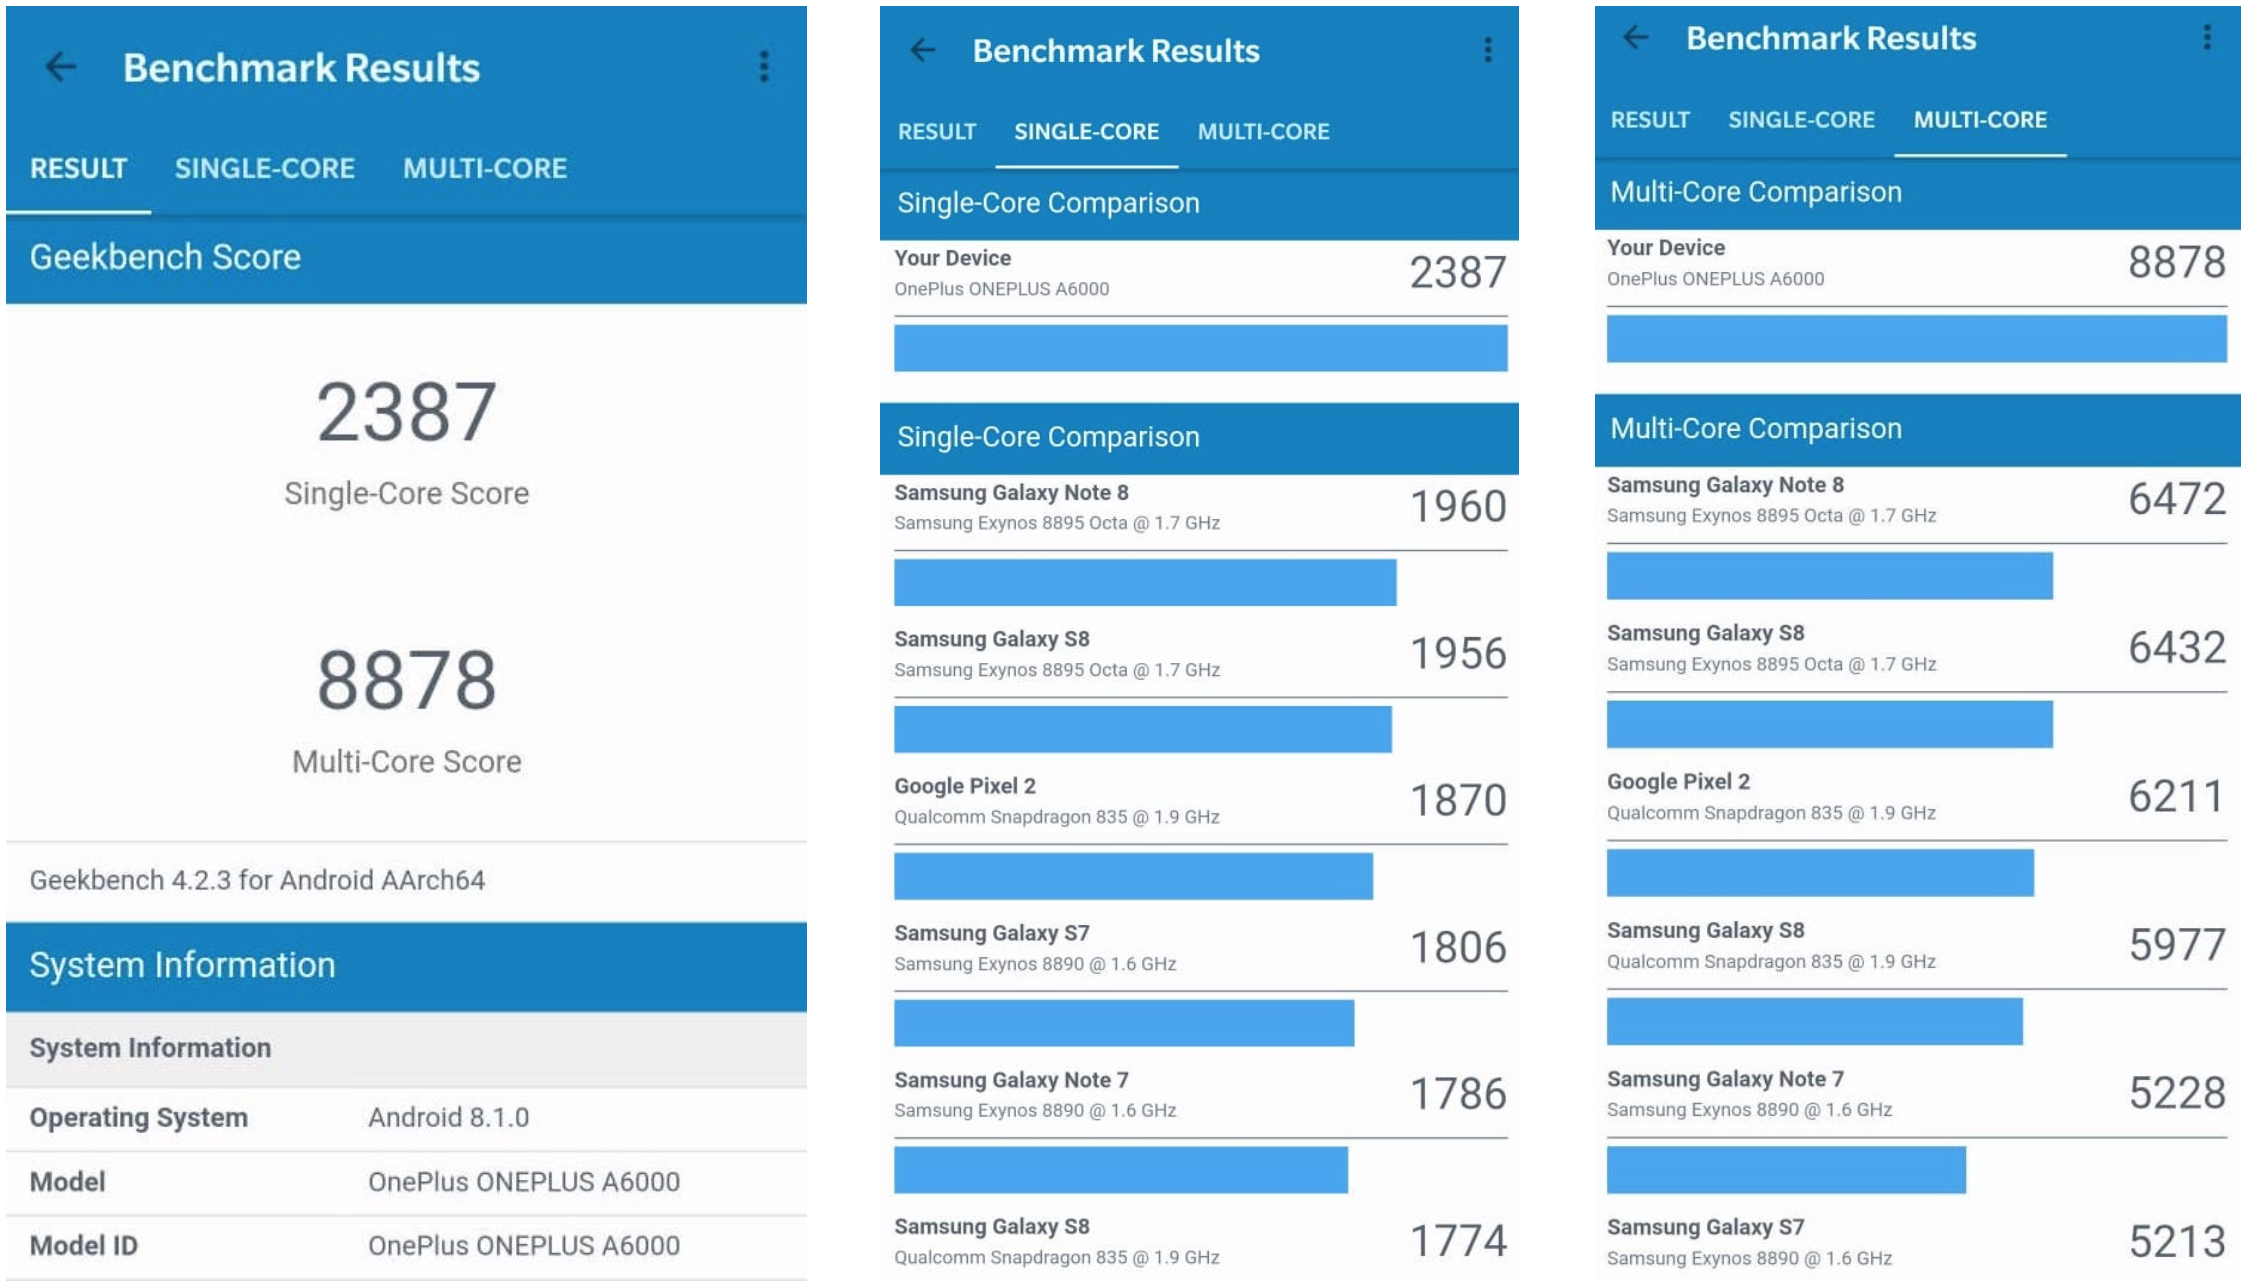Switch to MULTI-CORE tab in left screen
Viewport: 2248px width, 1288px height.
click(484, 168)
